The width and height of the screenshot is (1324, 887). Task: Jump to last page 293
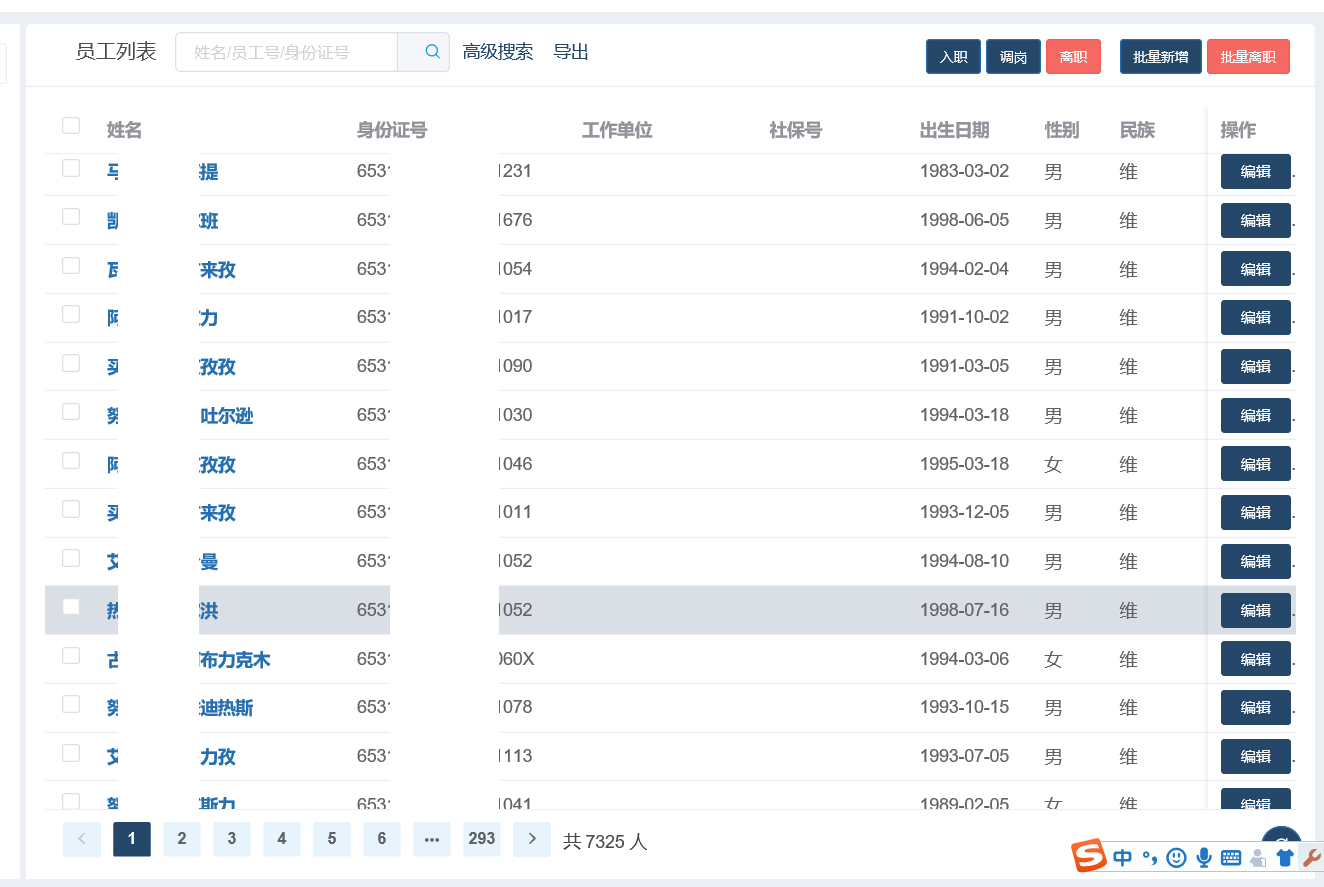(x=482, y=839)
